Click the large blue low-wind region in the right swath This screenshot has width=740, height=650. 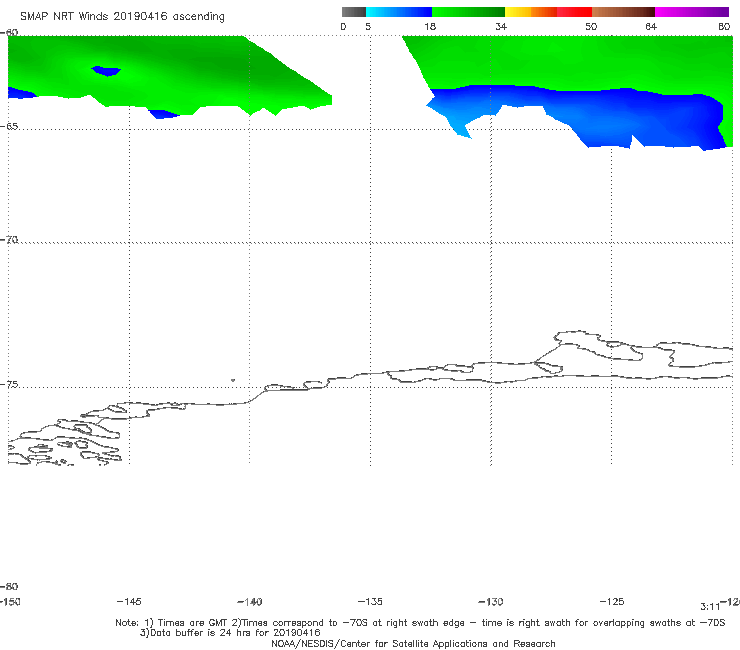[x=614, y=118]
